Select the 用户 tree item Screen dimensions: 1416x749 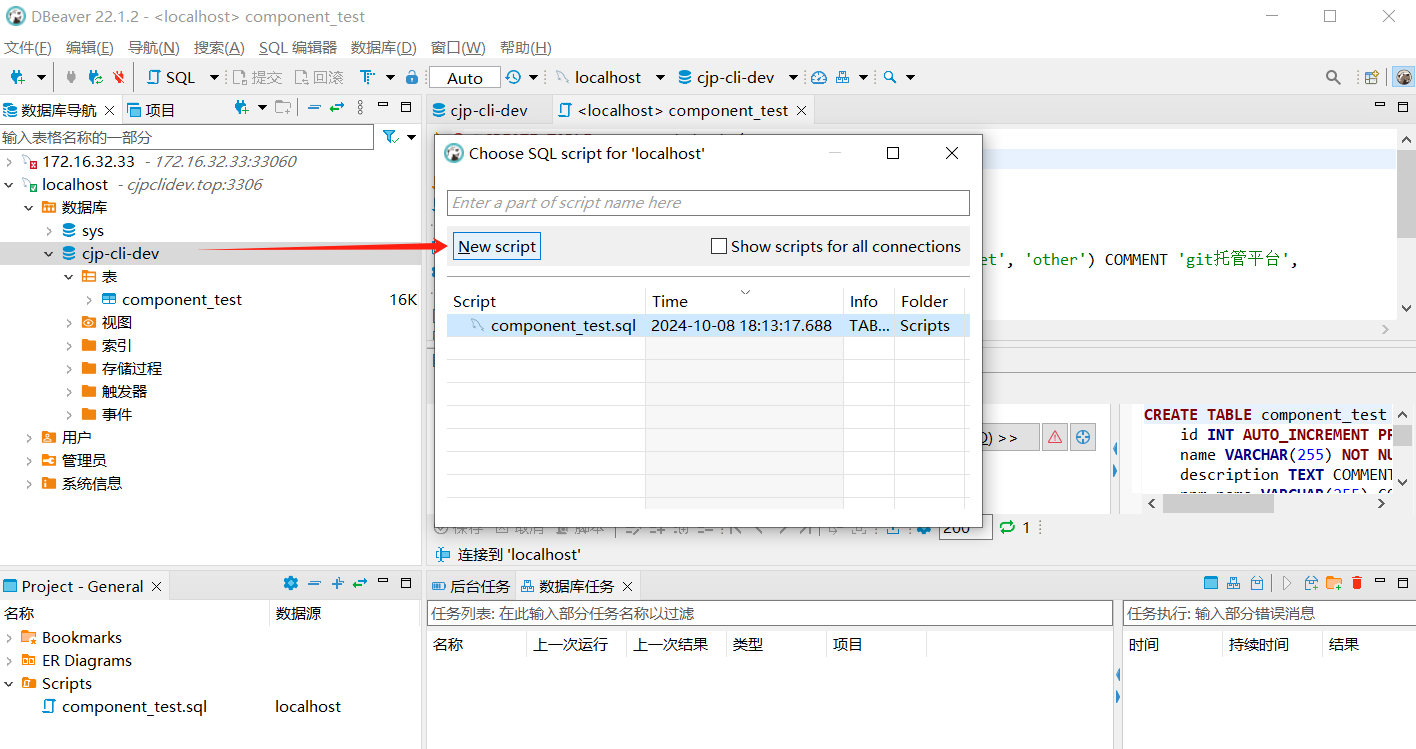[76, 437]
